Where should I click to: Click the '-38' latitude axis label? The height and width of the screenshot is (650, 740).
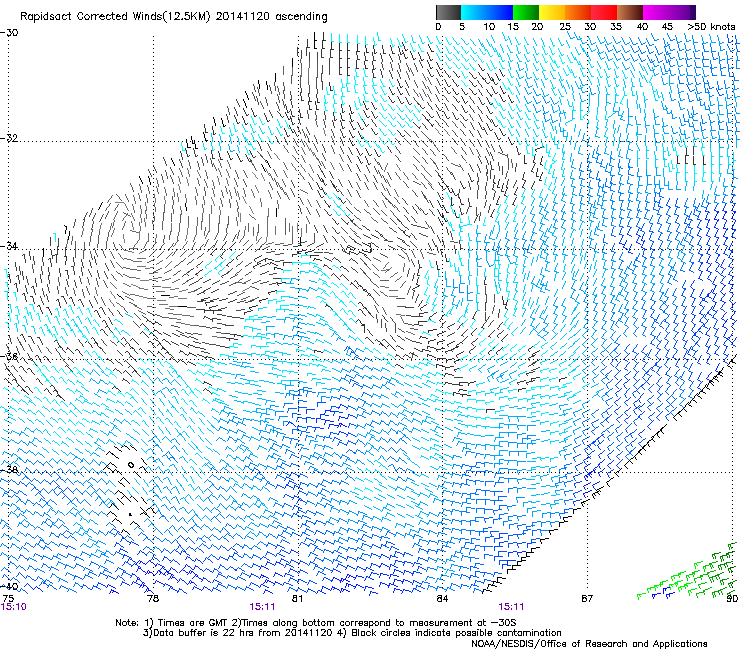tap(9, 470)
